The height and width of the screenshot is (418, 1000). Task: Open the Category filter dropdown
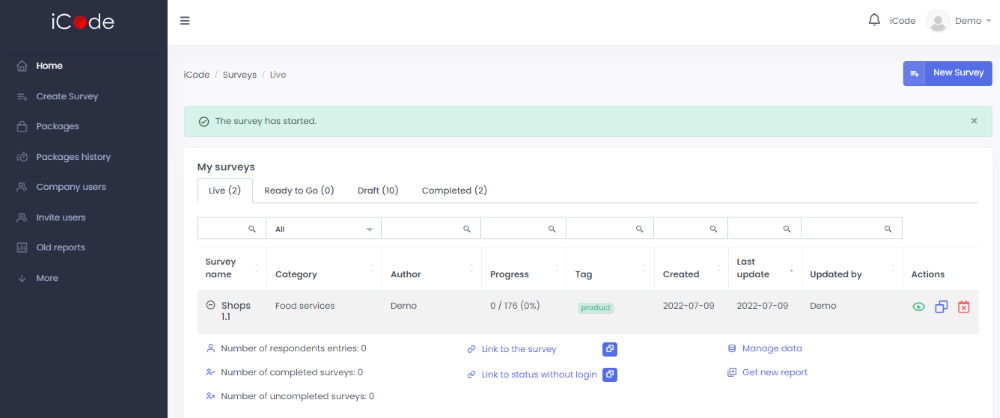click(x=323, y=229)
